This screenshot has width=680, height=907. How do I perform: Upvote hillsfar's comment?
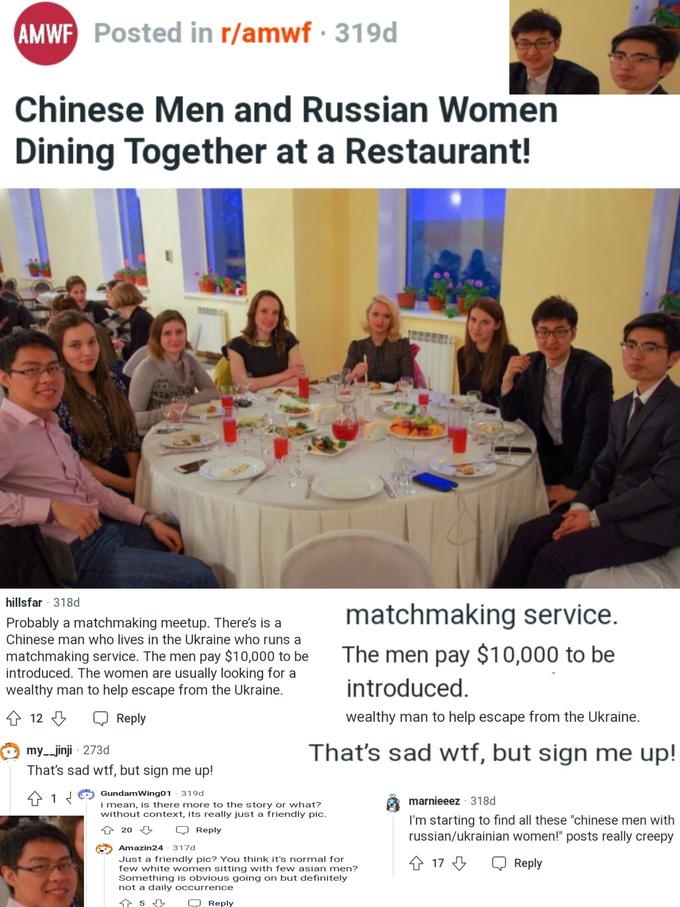click(x=13, y=718)
